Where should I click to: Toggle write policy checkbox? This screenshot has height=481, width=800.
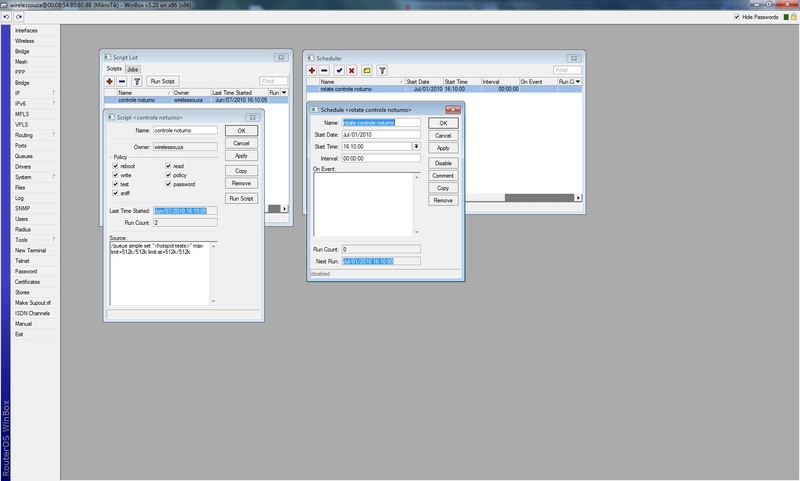click(x=115, y=175)
